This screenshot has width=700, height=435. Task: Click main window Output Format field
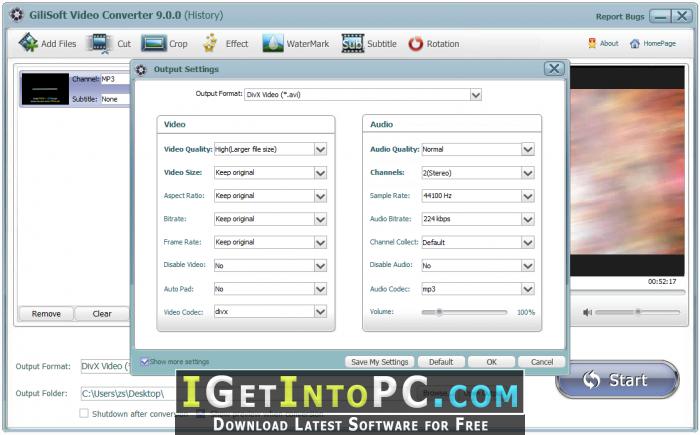coord(105,366)
